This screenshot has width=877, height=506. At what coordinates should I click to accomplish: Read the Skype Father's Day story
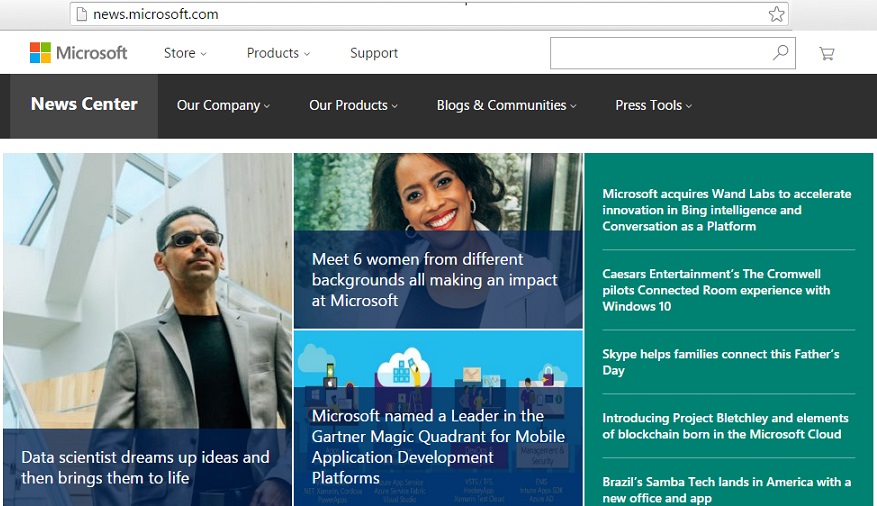[x=720, y=362]
